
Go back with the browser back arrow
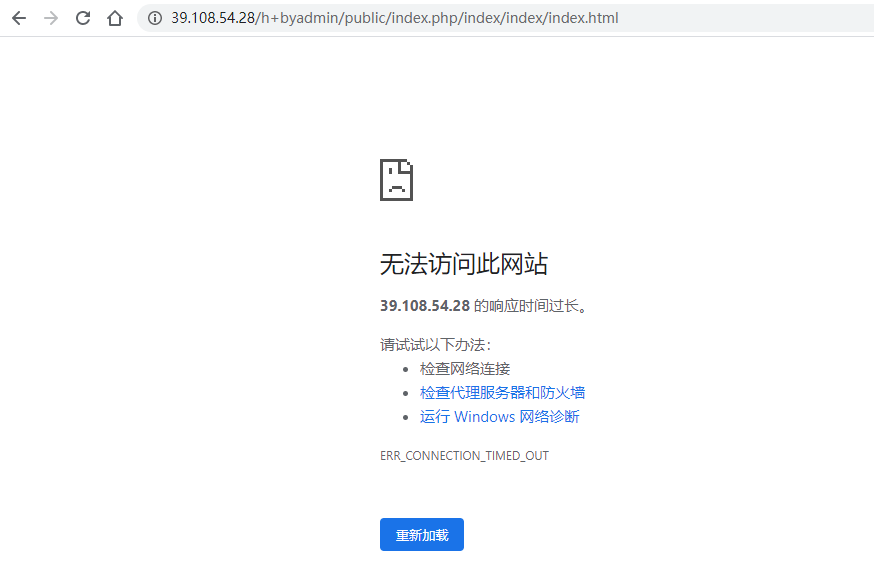19,18
